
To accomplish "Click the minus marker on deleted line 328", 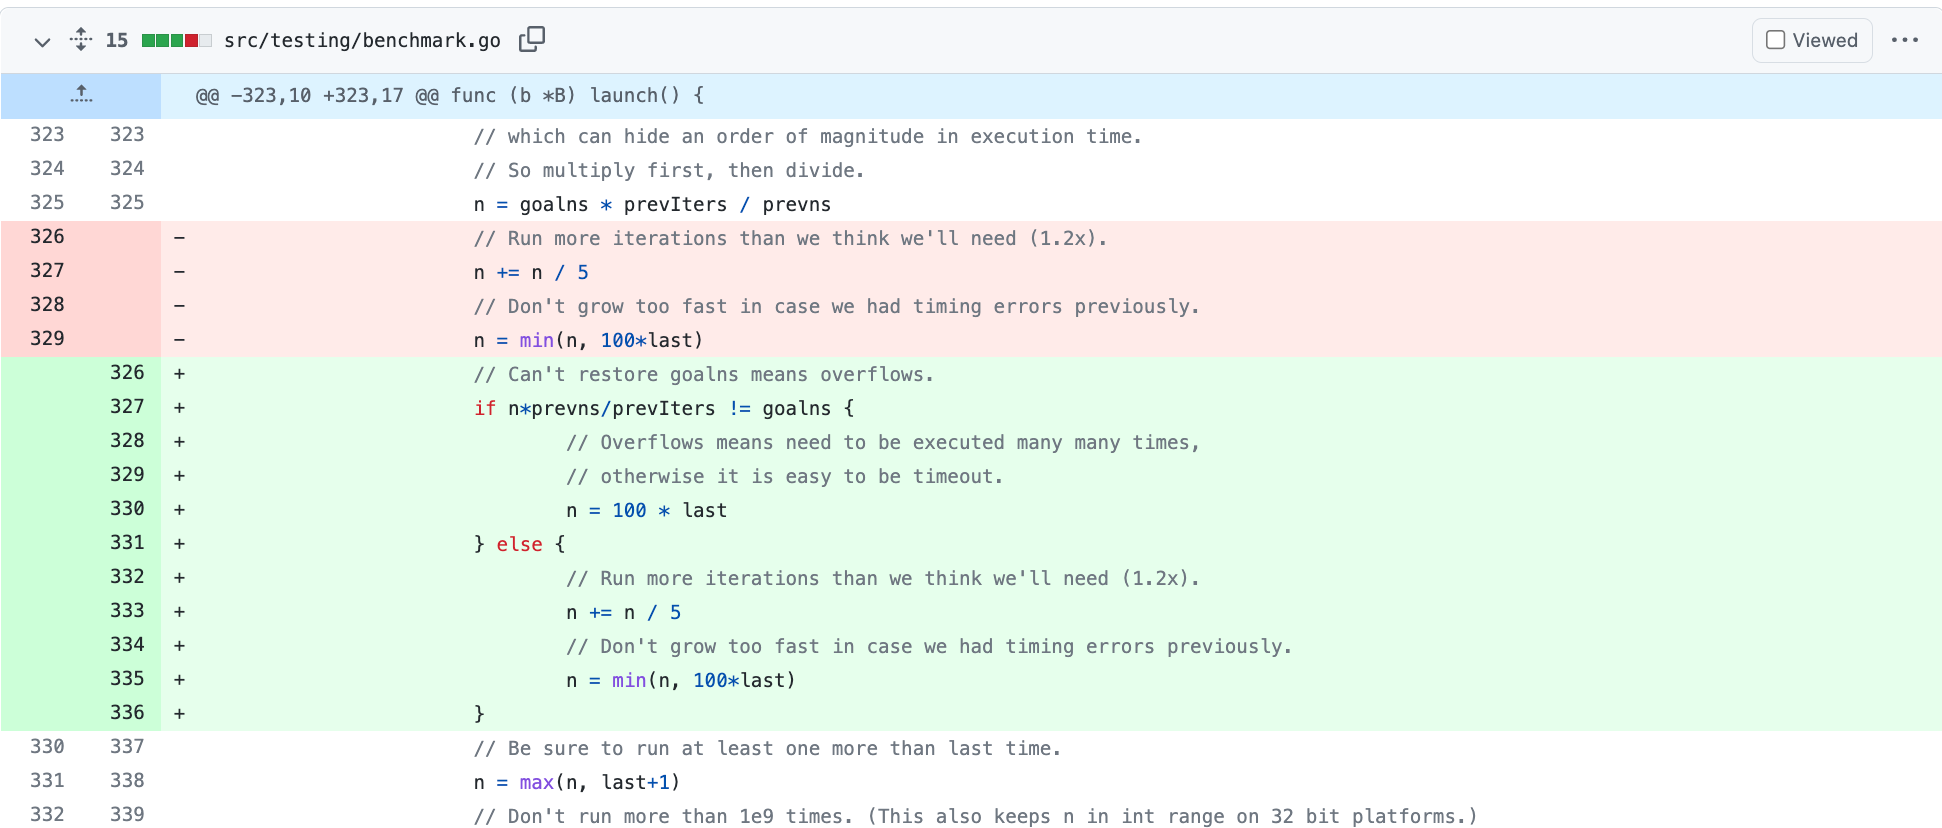I will point(180,305).
